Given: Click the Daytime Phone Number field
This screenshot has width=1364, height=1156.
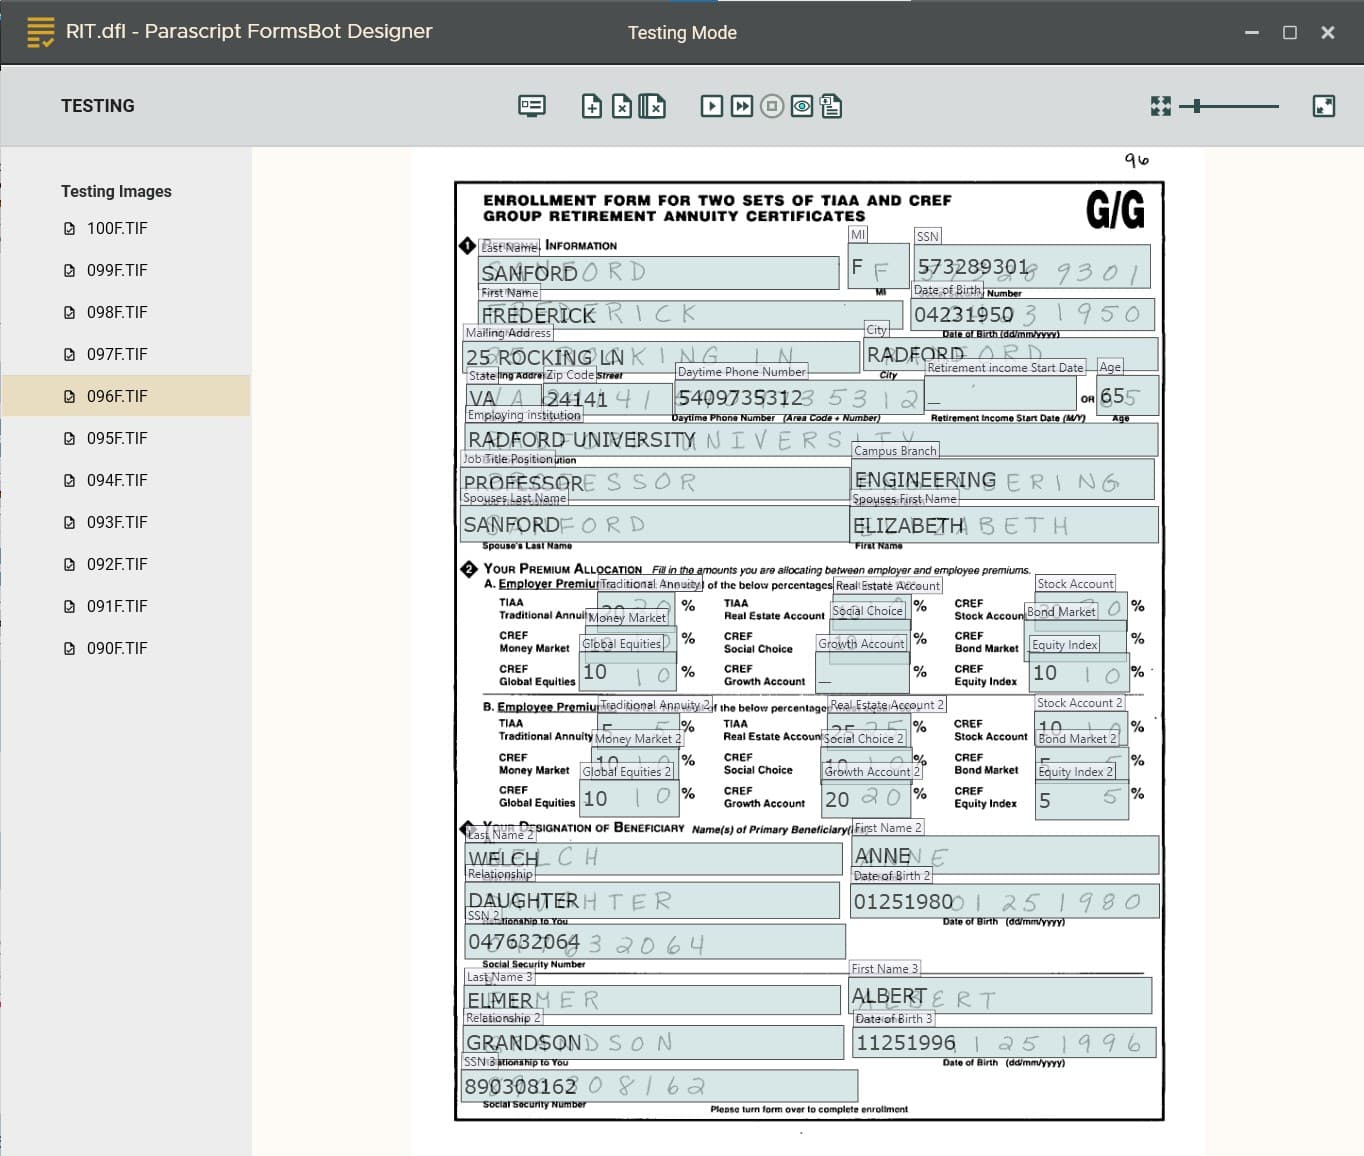Looking at the screenshot, I should click(x=799, y=399).
